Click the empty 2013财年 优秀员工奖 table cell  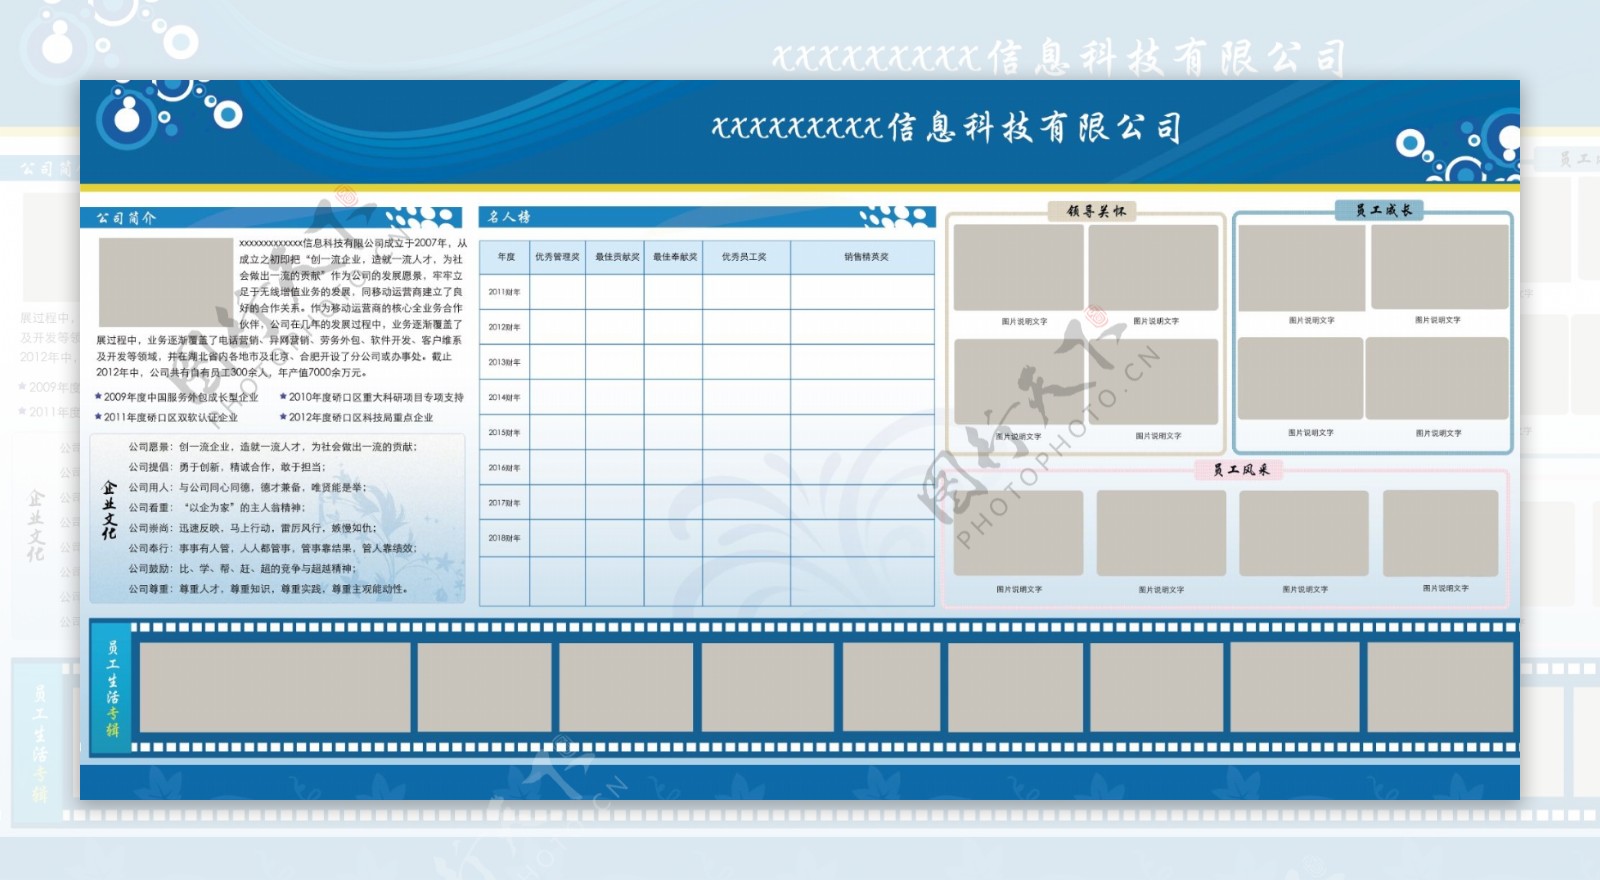[746, 362]
